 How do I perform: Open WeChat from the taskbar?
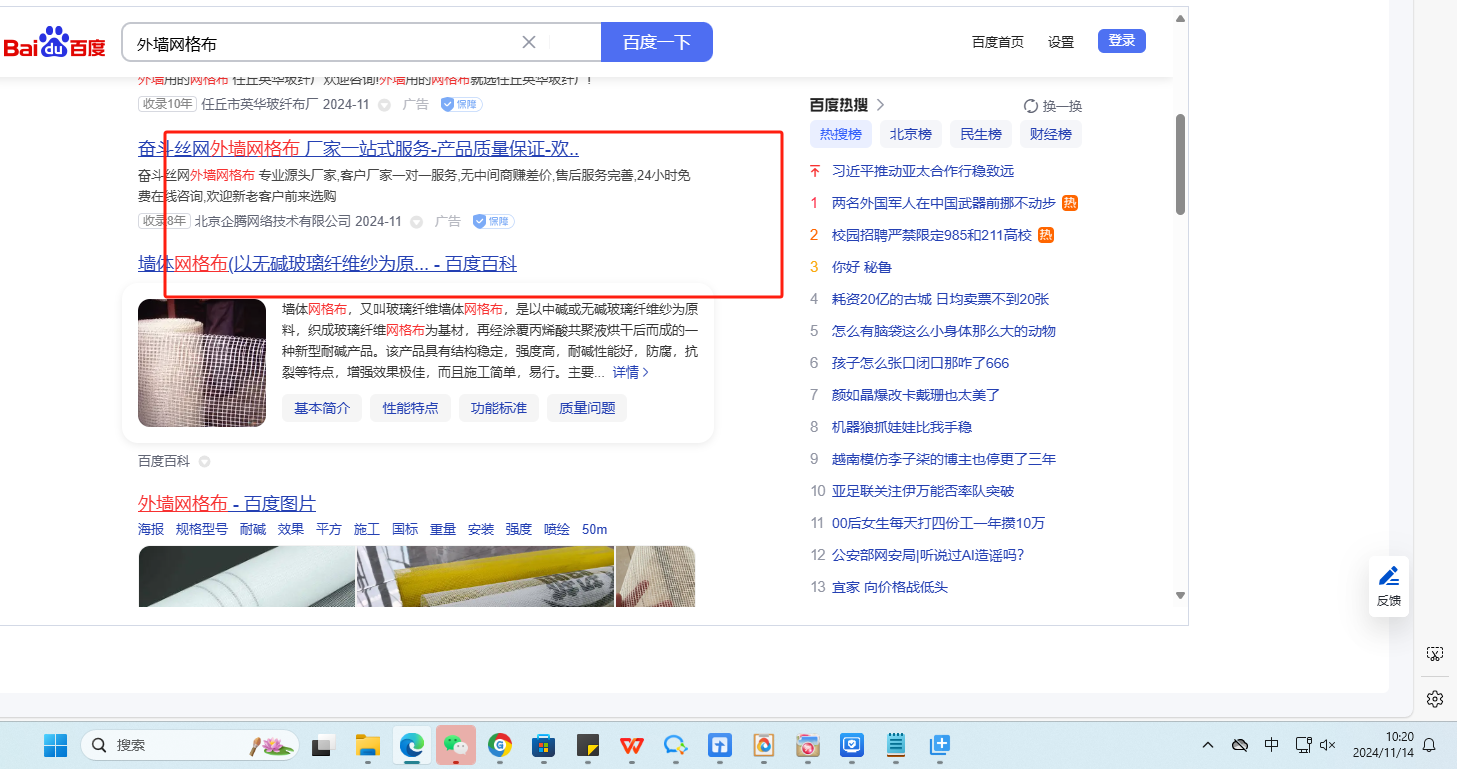point(456,745)
